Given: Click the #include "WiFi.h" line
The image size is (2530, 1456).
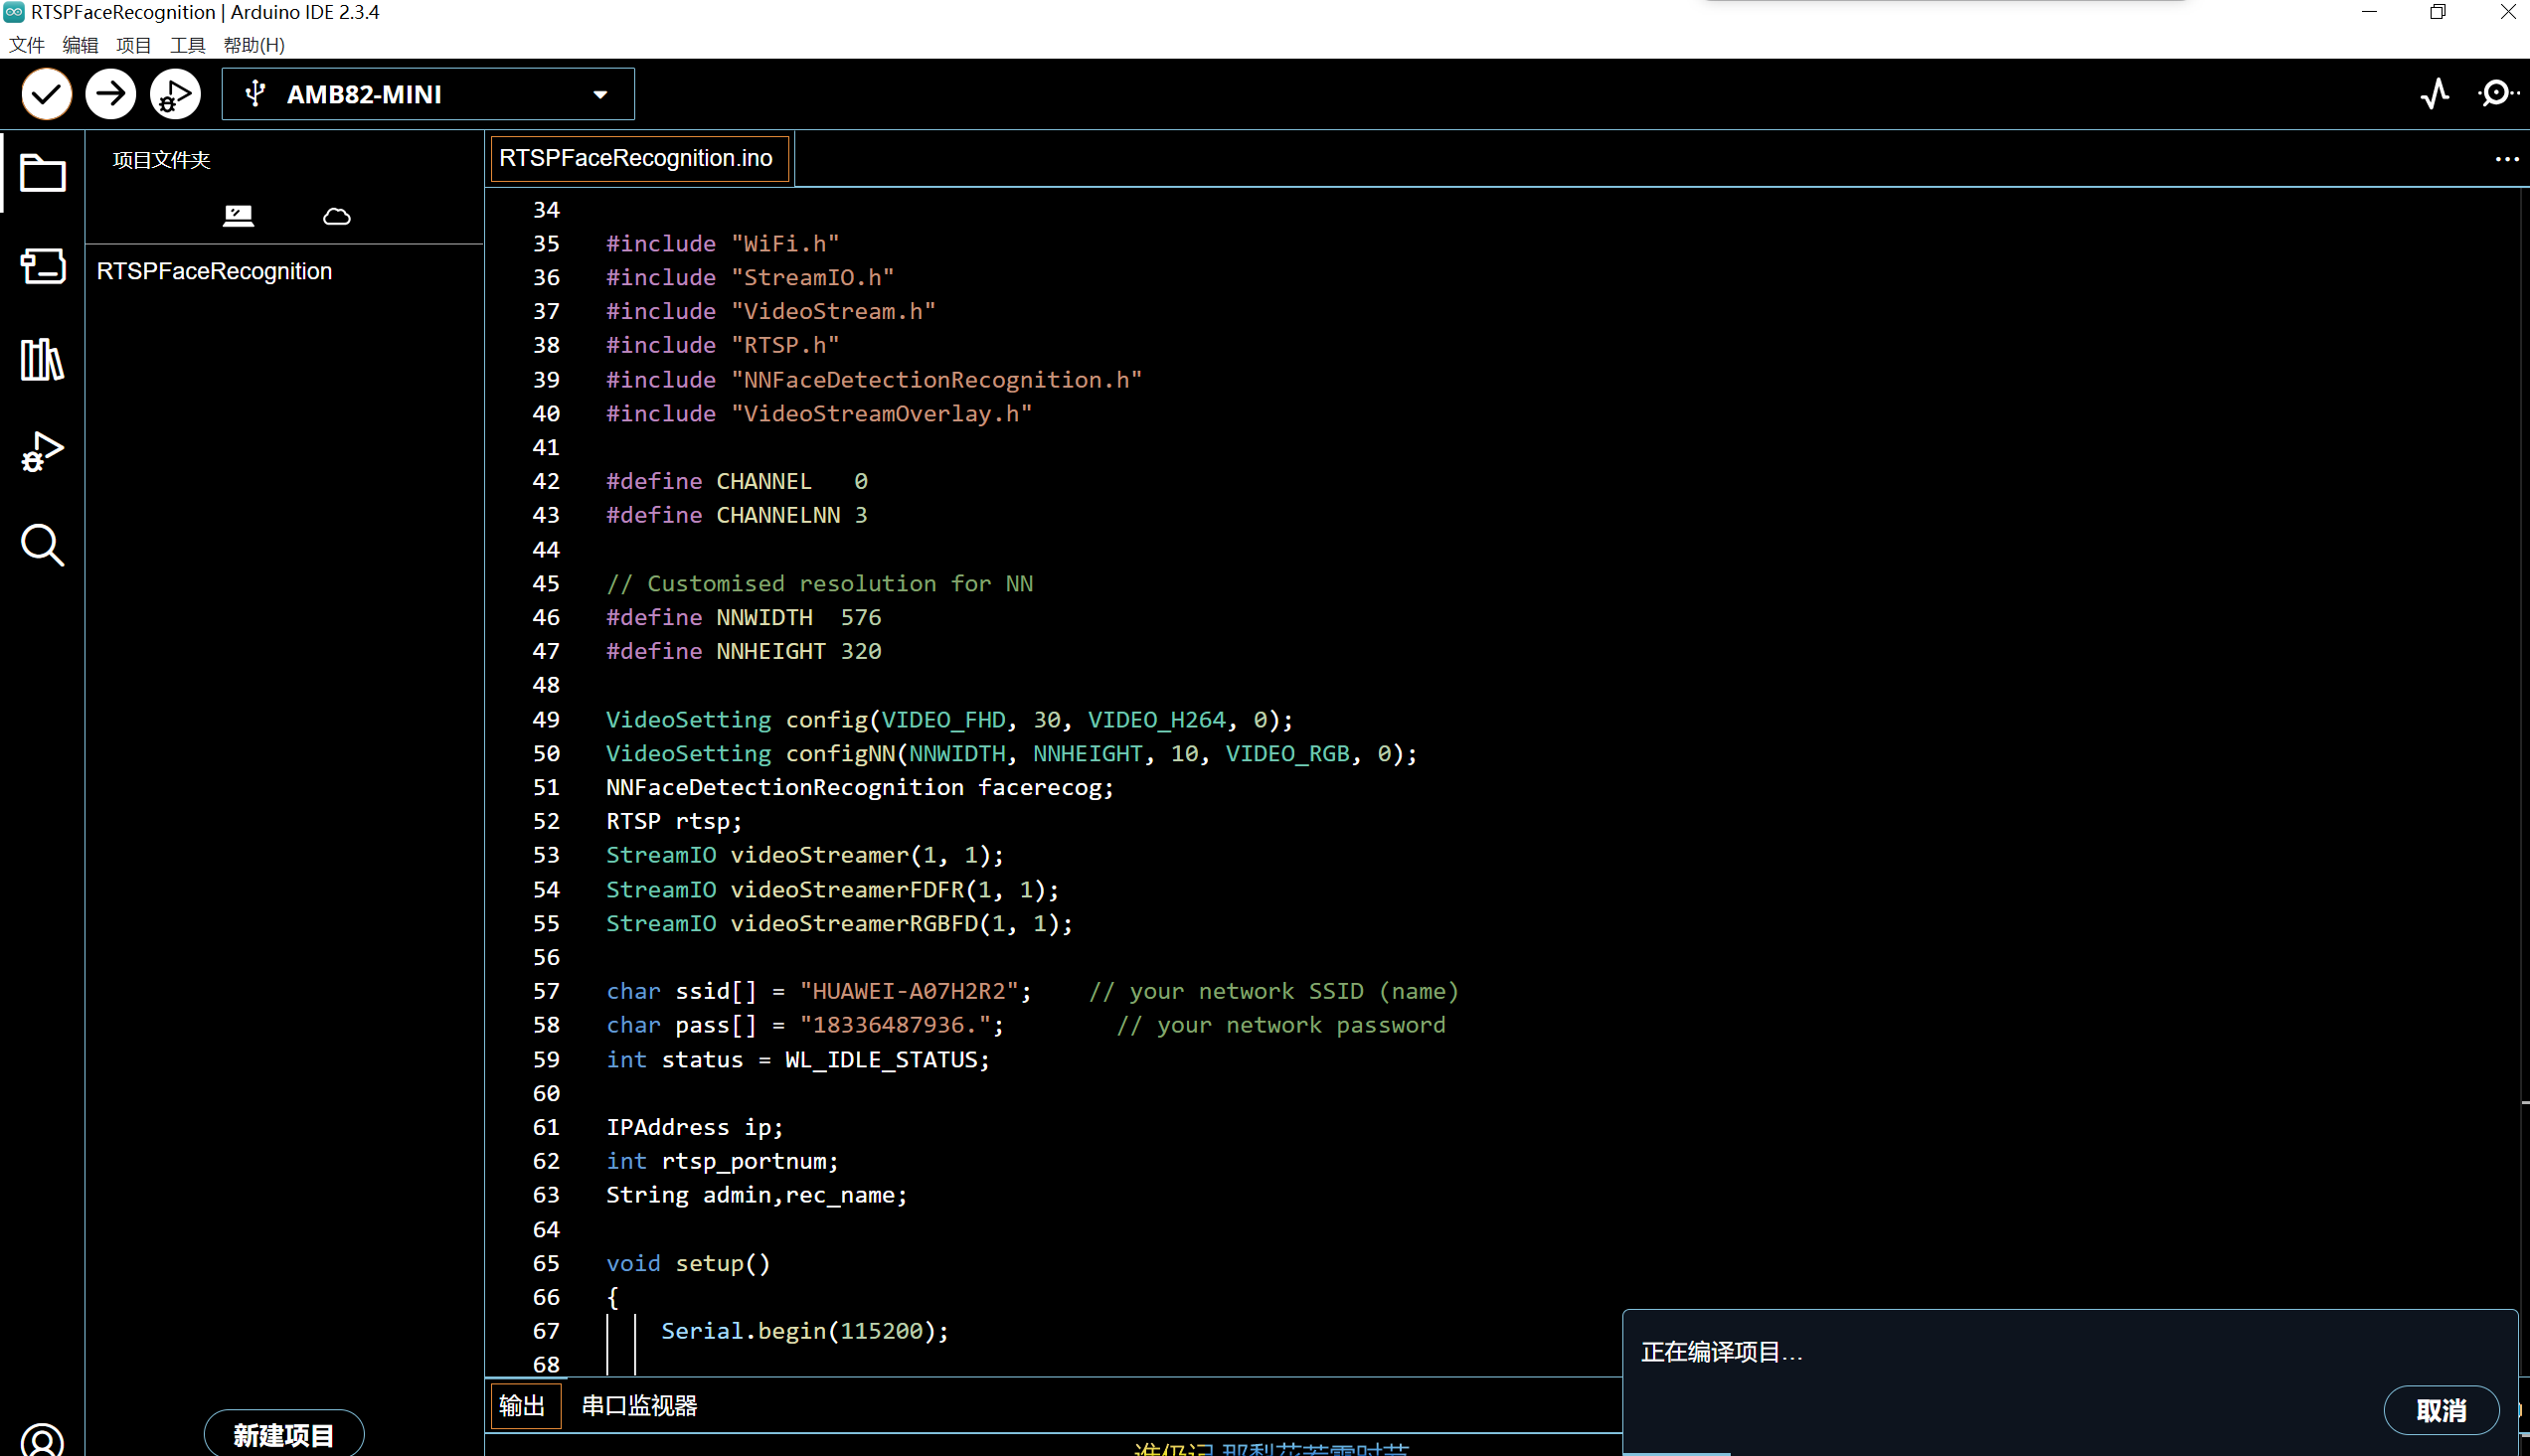Looking at the screenshot, I should (x=723, y=243).
